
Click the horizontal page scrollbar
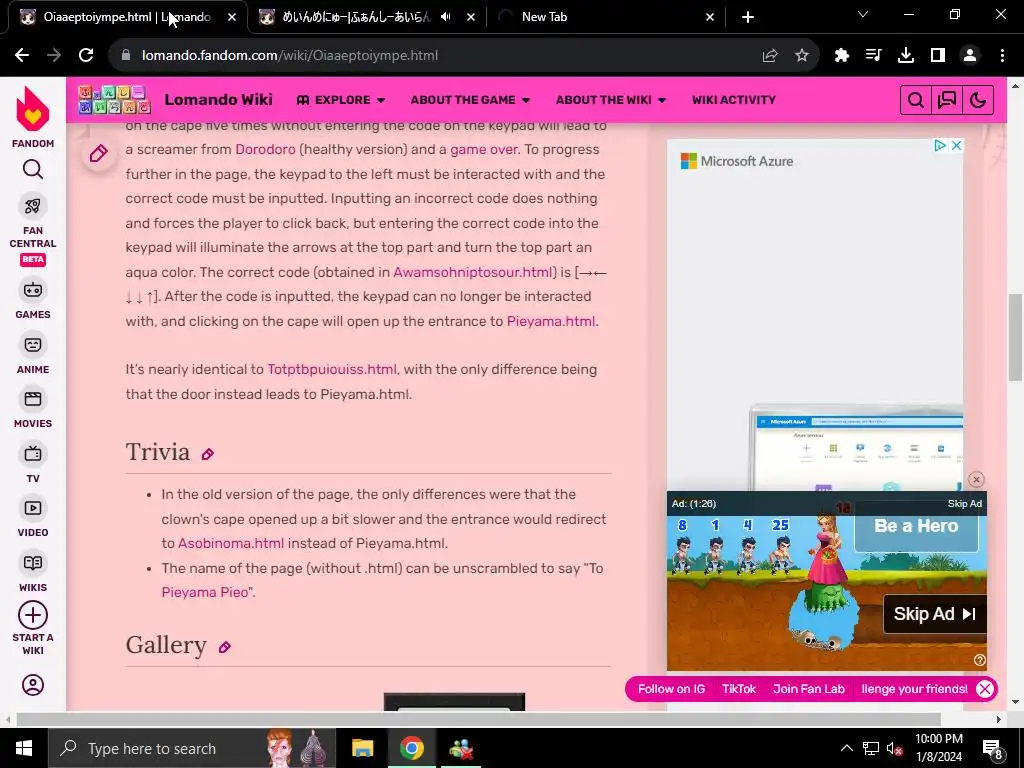pos(478,719)
